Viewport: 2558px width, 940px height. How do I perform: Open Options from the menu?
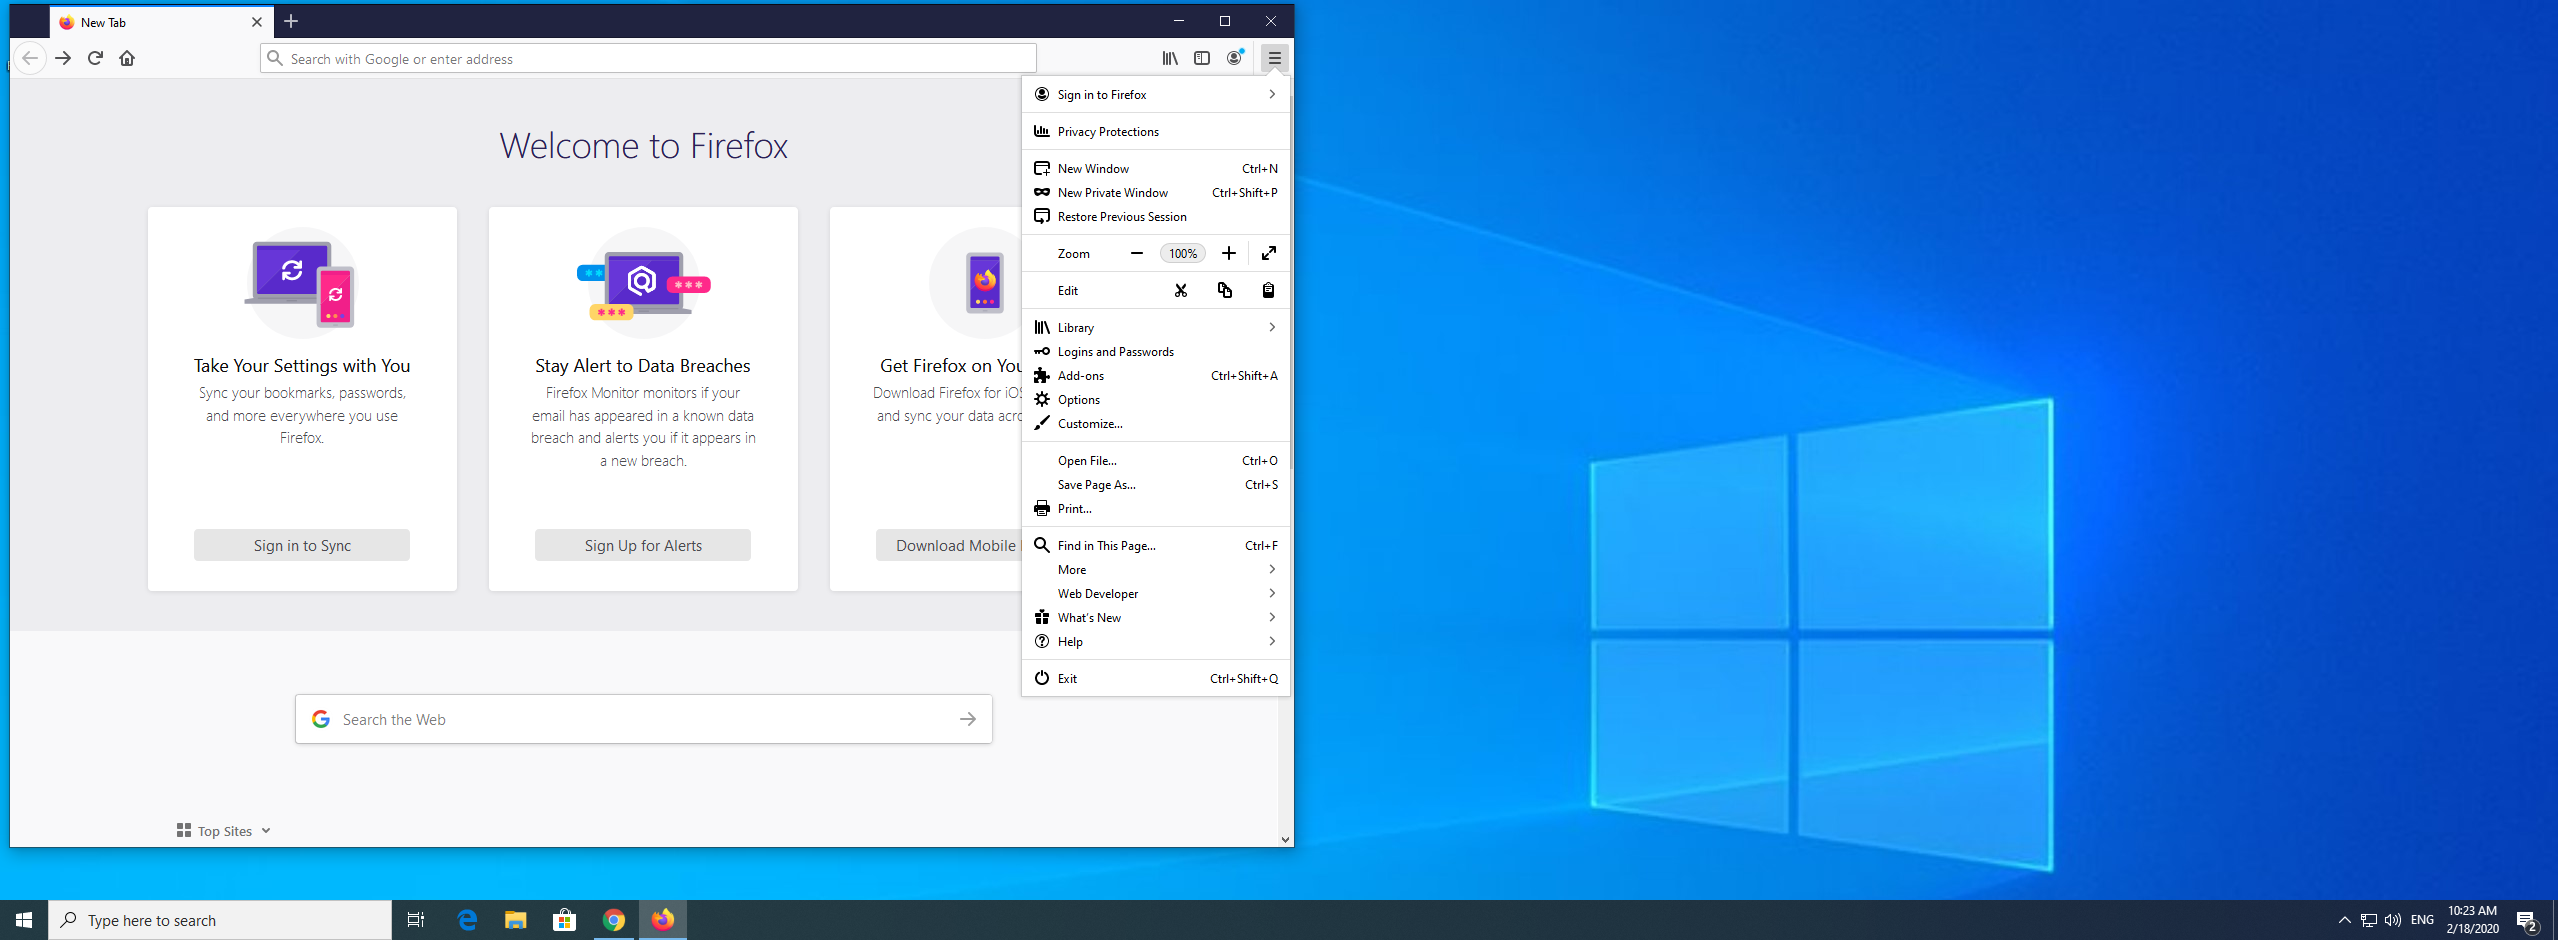(x=1156, y=399)
